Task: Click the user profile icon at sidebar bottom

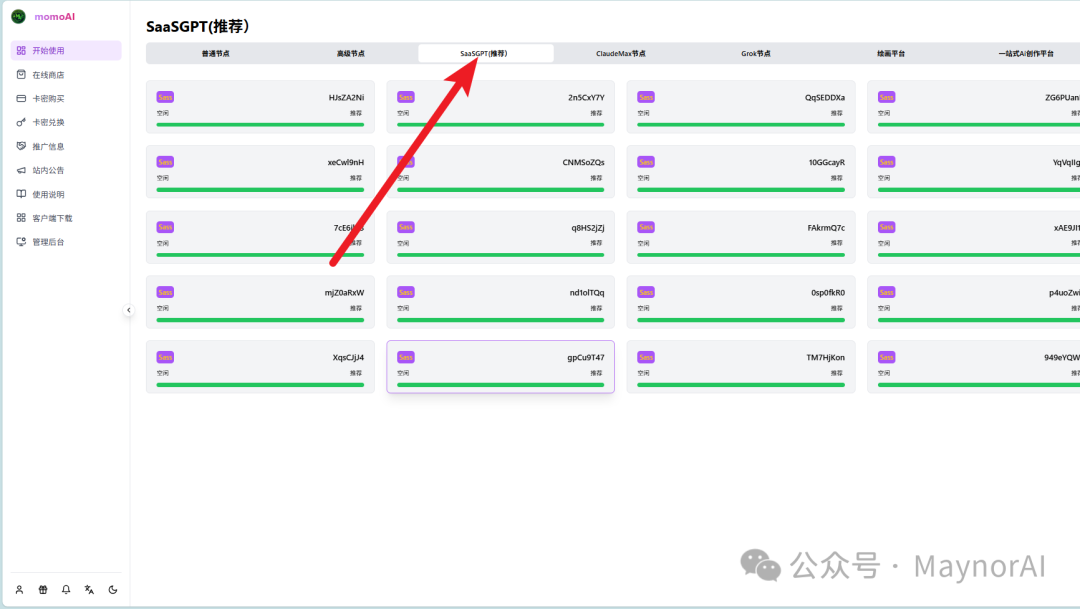Action: tap(19, 590)
